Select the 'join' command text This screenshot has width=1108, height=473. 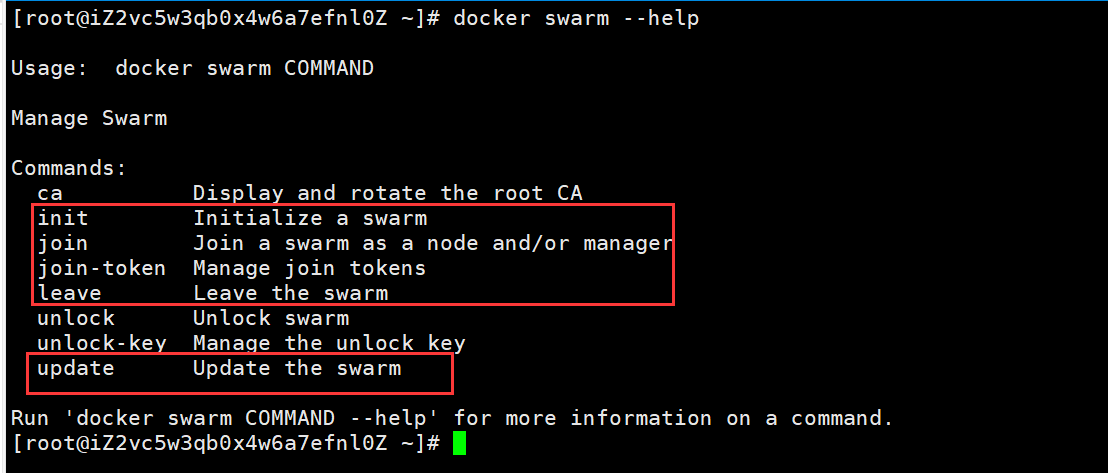pos(63,243)
